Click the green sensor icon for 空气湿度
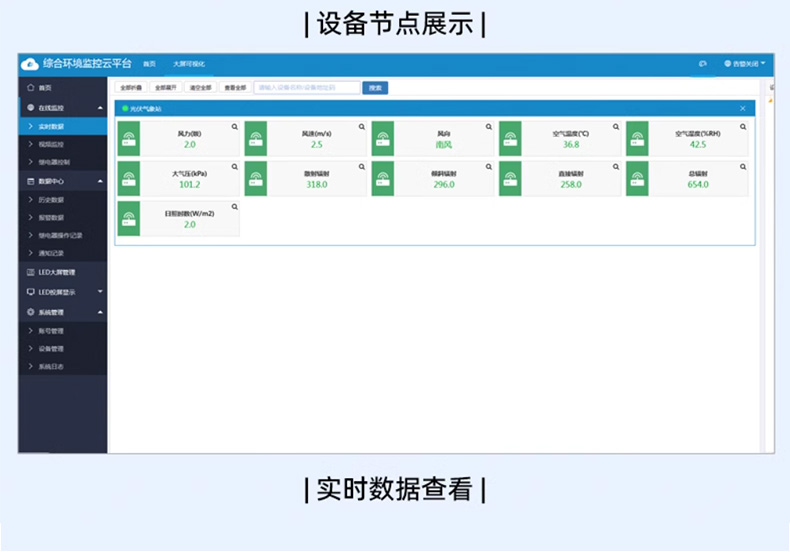790x552 pixels. 637,139
